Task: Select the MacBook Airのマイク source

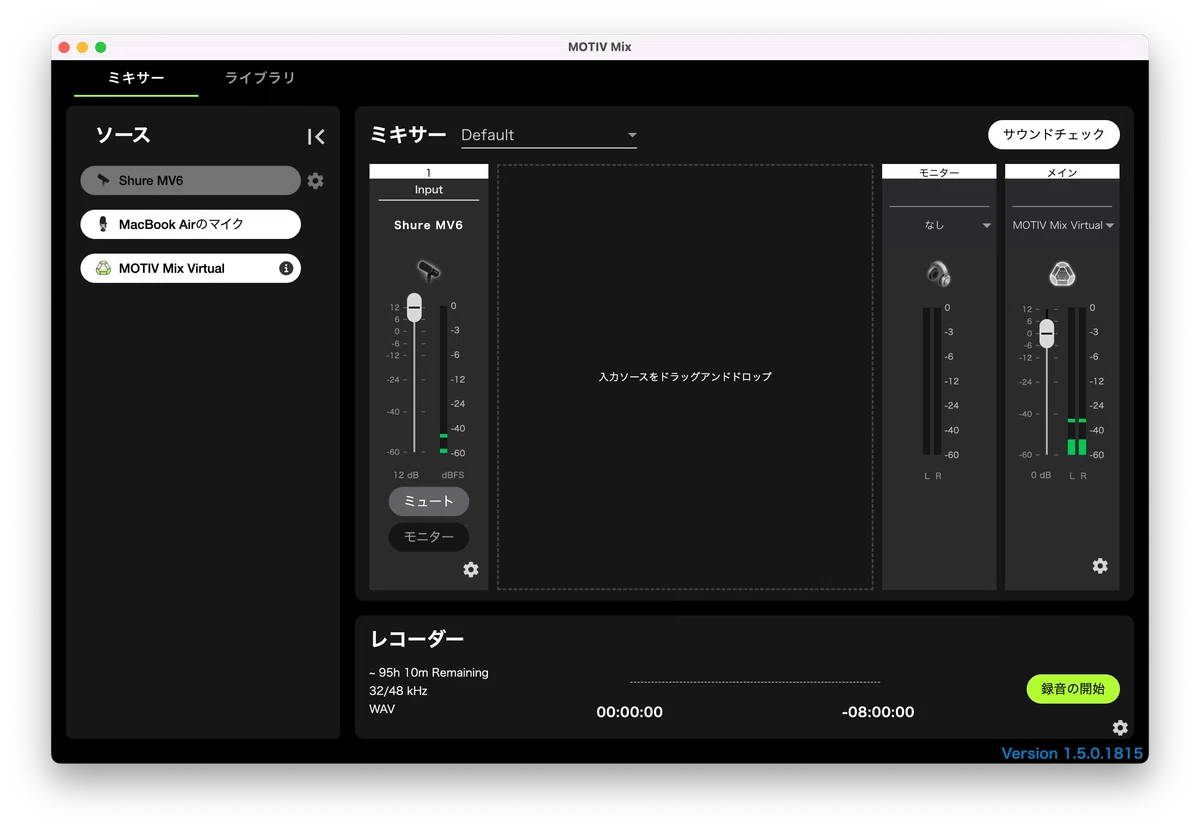Action: click(x=191, y=224)
